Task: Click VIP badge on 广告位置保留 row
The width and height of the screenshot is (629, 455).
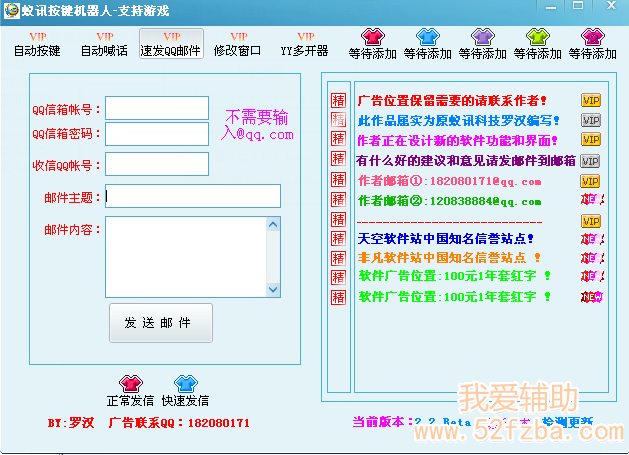Action: (591, 100)
